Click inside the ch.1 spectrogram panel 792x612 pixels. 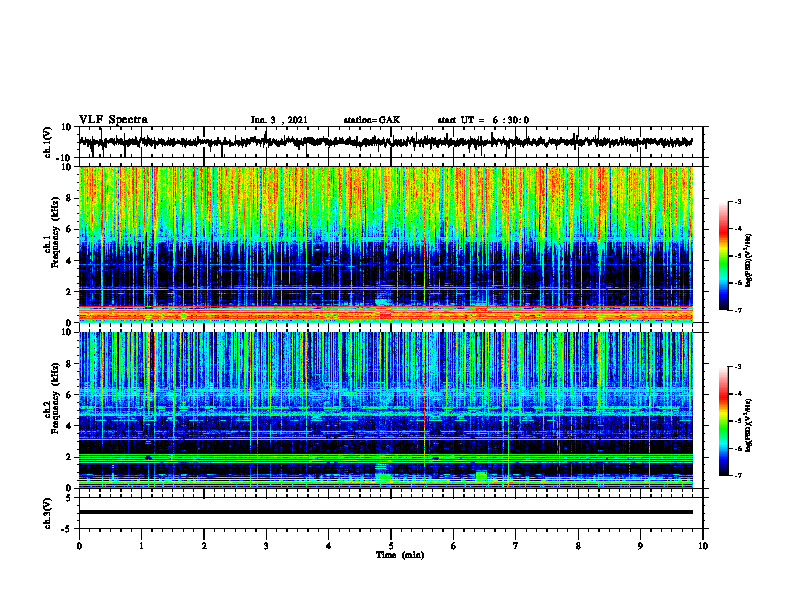pos(385,244)
